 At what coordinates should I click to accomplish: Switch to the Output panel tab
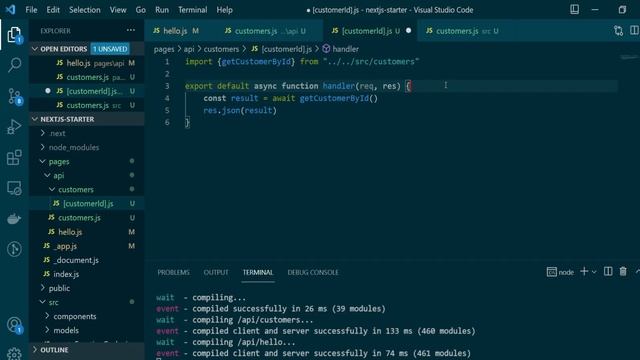216,272
